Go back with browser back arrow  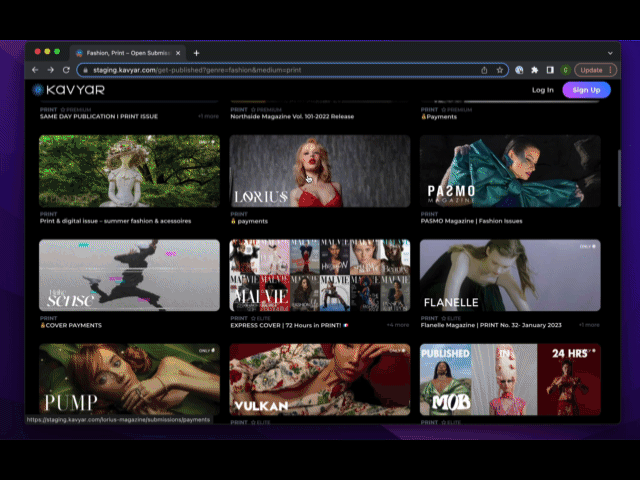point(35,70)
